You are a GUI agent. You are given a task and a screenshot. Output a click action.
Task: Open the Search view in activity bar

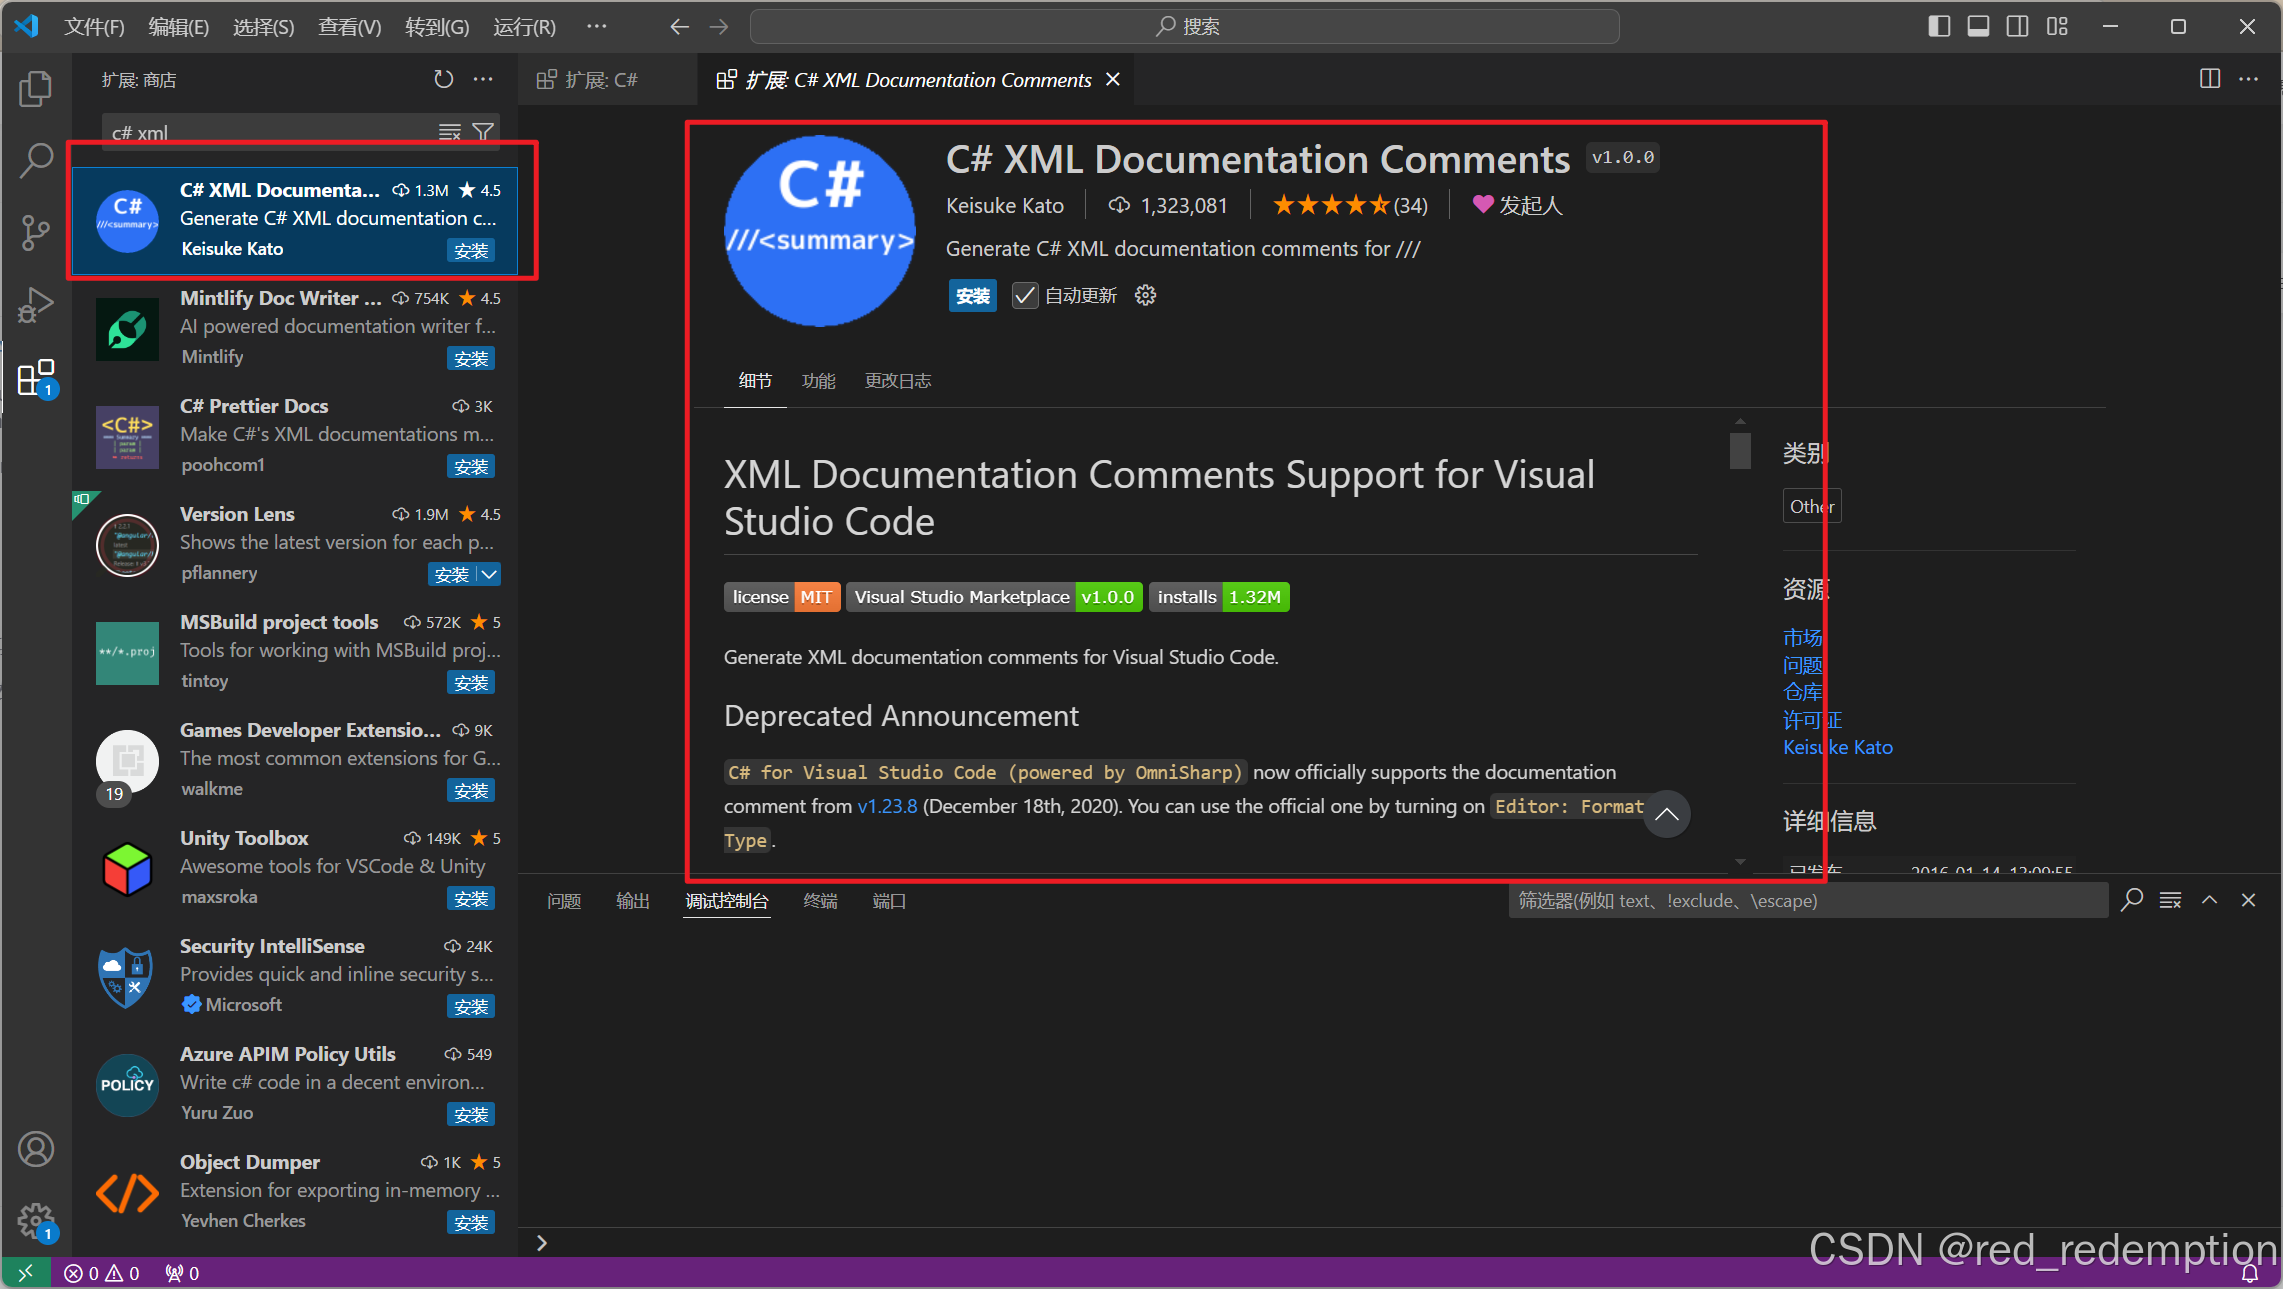36,160
